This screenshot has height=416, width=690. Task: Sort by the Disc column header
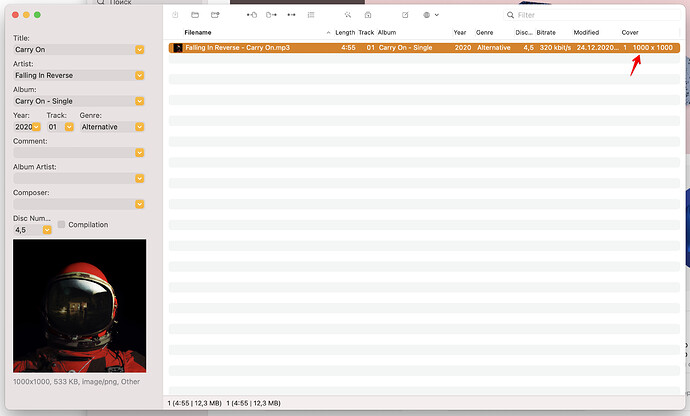tap(524, 33)
